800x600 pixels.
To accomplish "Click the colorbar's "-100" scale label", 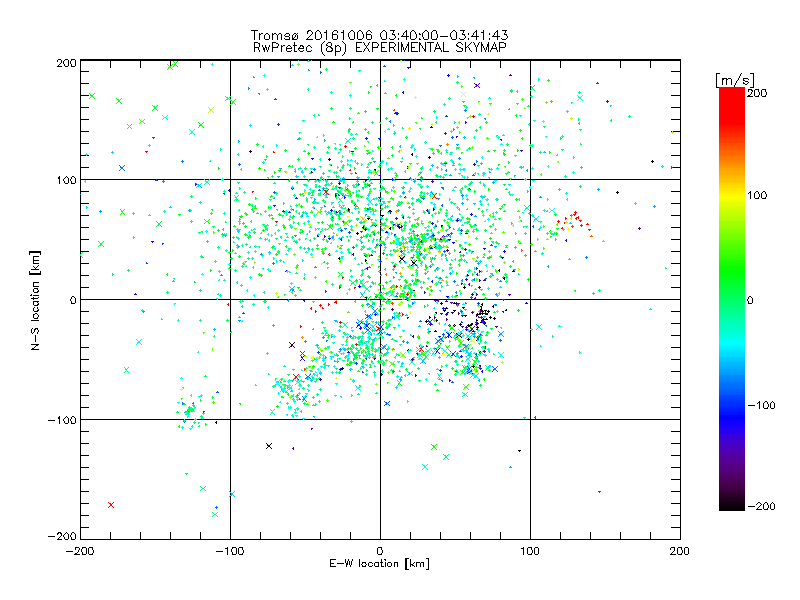I will [x=761, y=406].
